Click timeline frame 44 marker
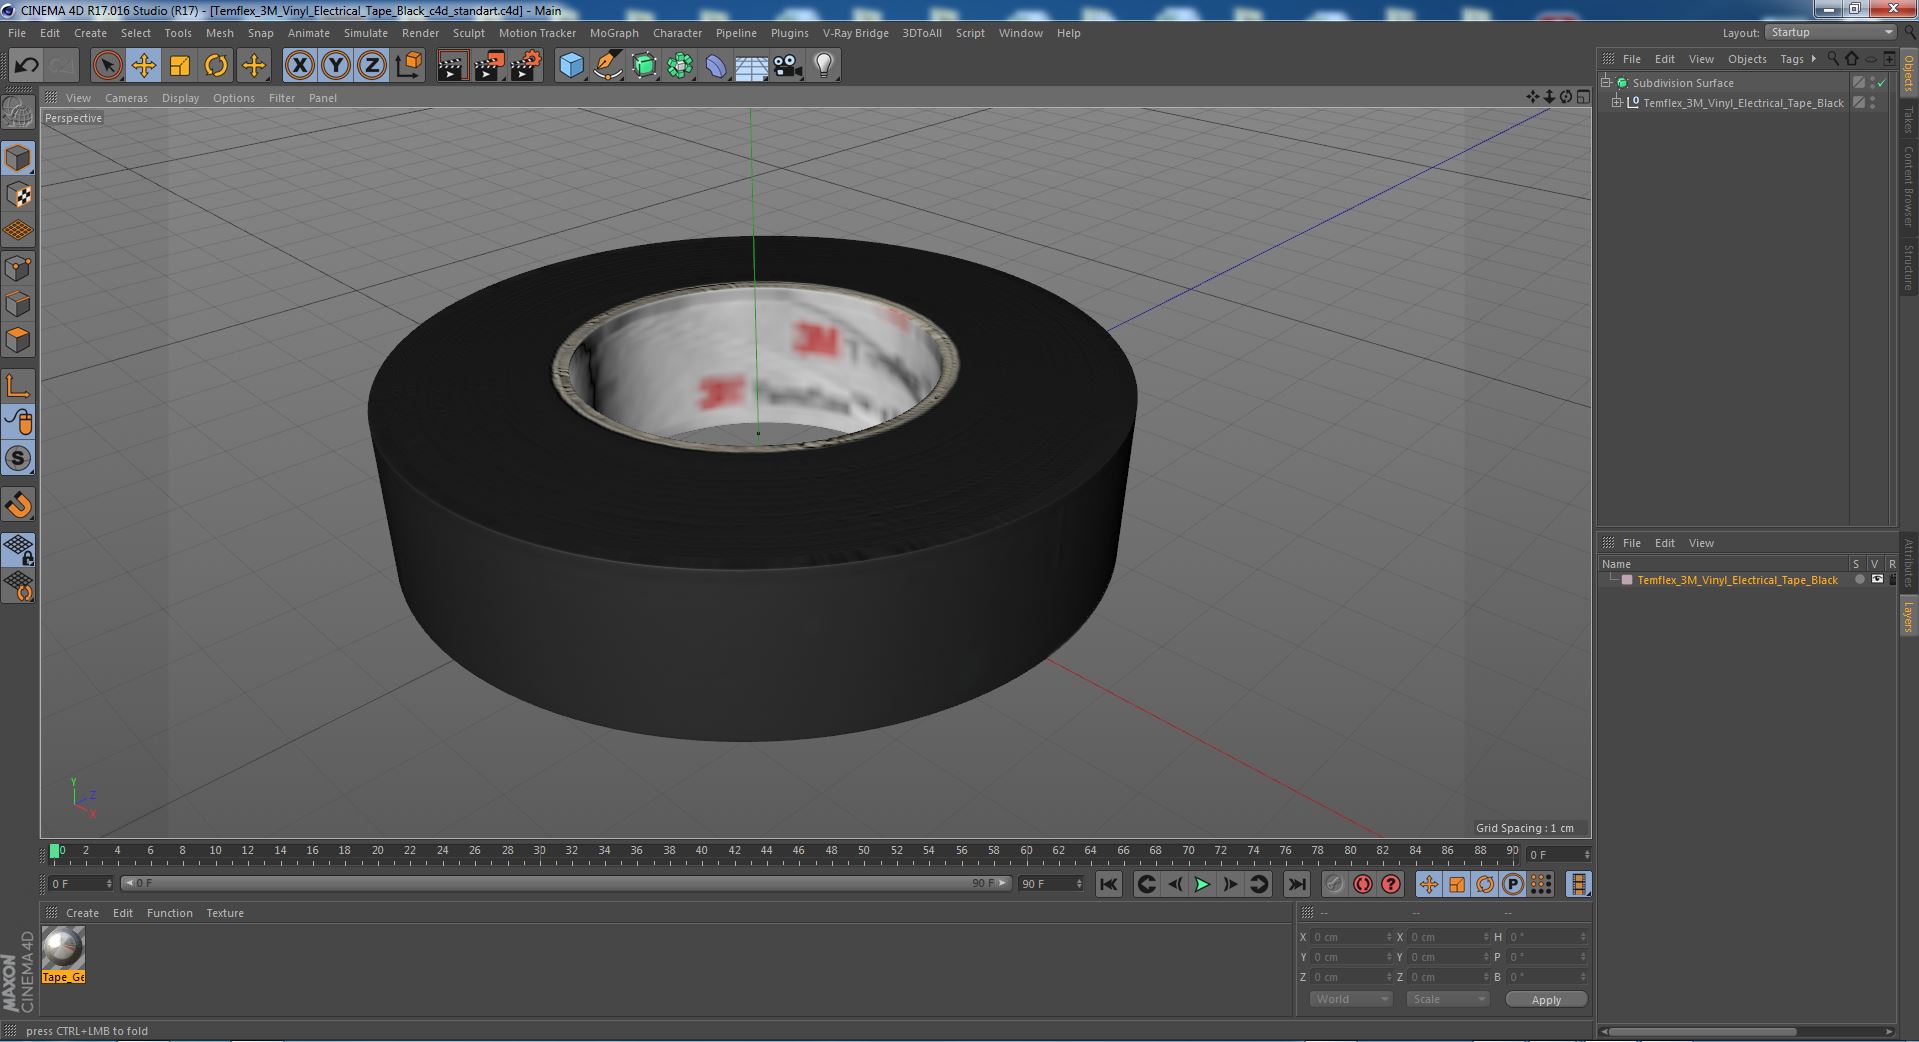1919x1042 pixels. [766, 852]
